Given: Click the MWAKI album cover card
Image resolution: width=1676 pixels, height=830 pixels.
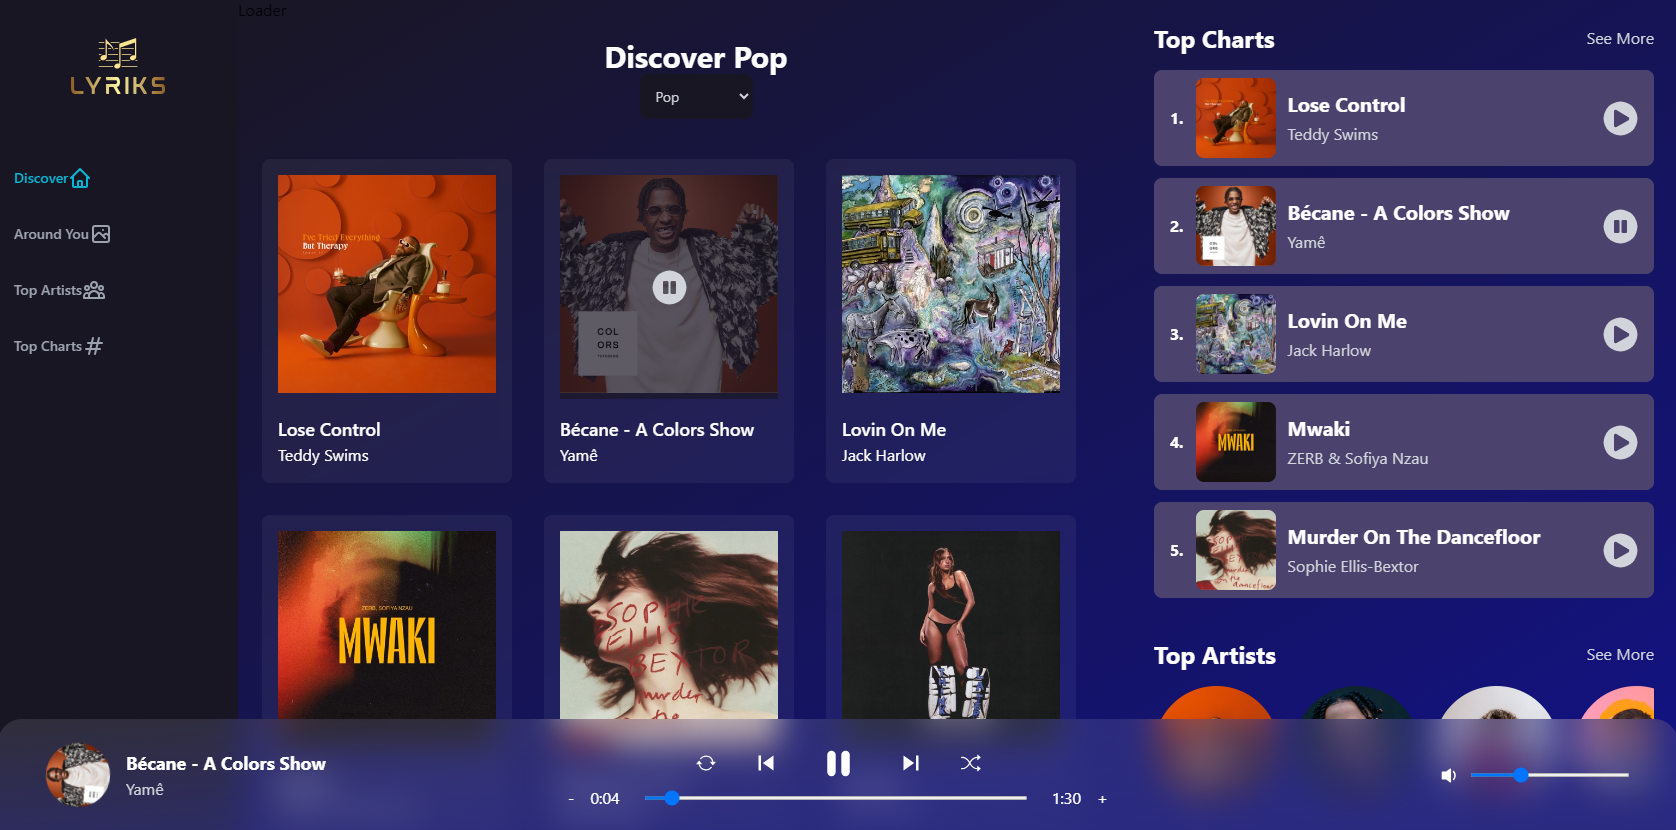Looking at the screenshot, I should [387, 625].
